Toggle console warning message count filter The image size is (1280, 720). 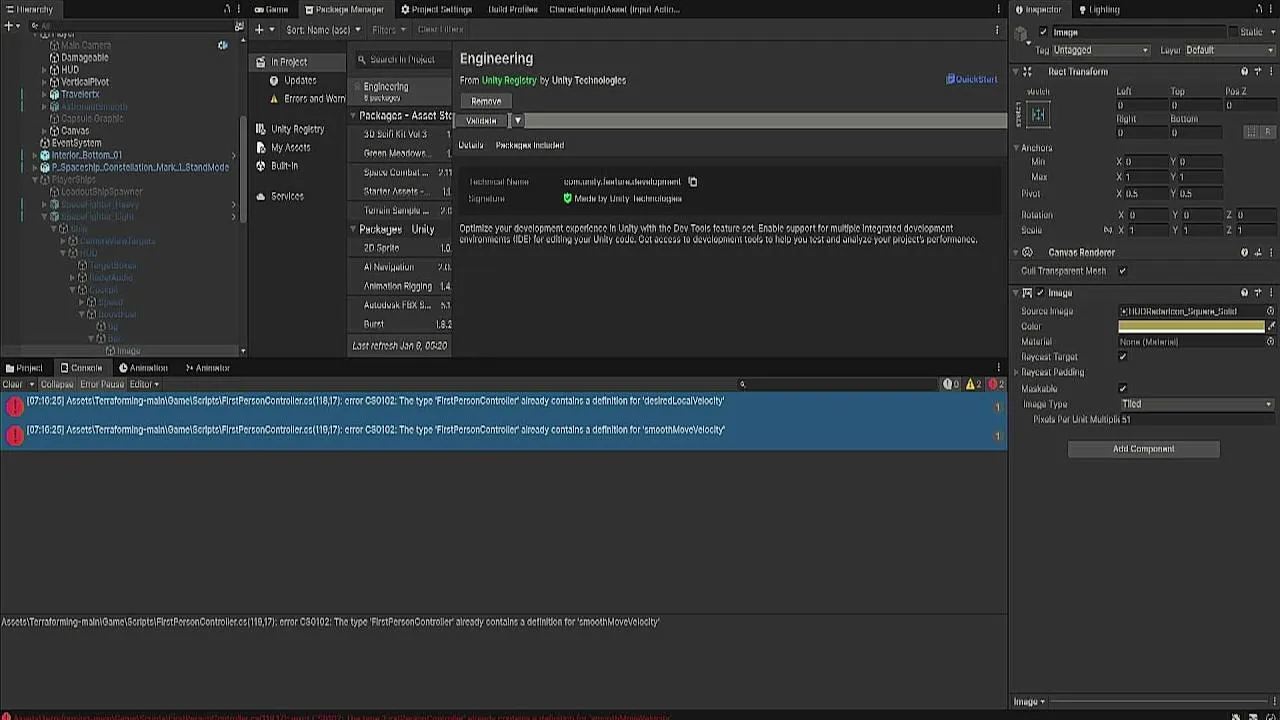[973, 384]
